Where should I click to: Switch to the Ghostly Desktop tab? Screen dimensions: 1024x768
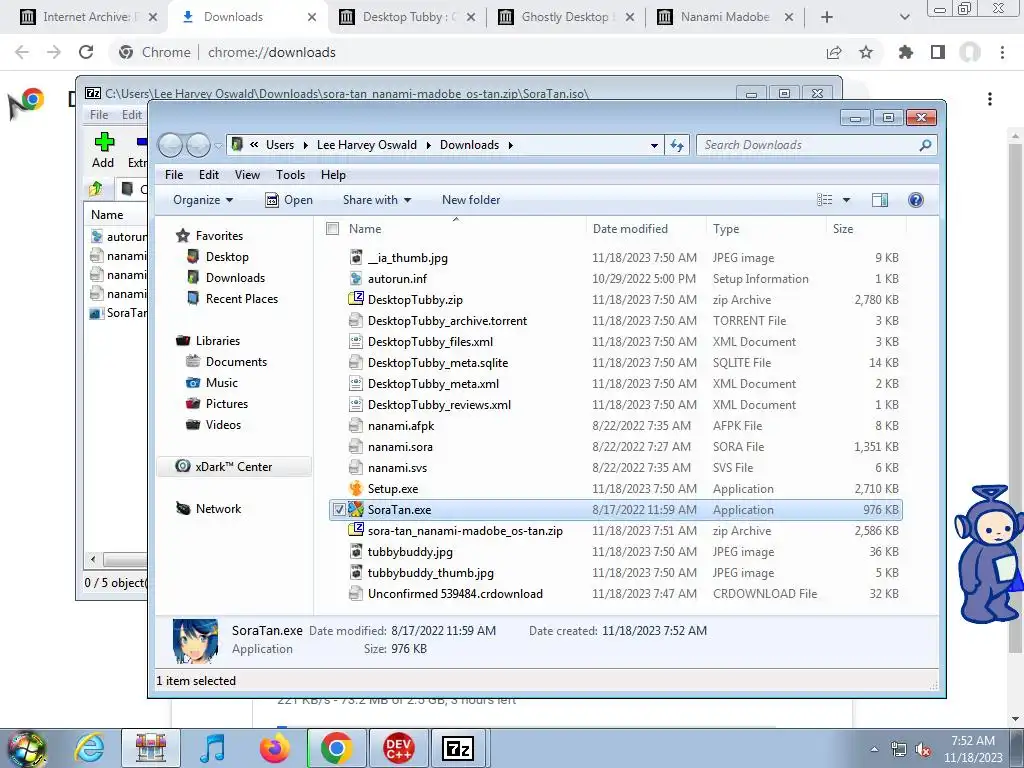tap(566, 17)
